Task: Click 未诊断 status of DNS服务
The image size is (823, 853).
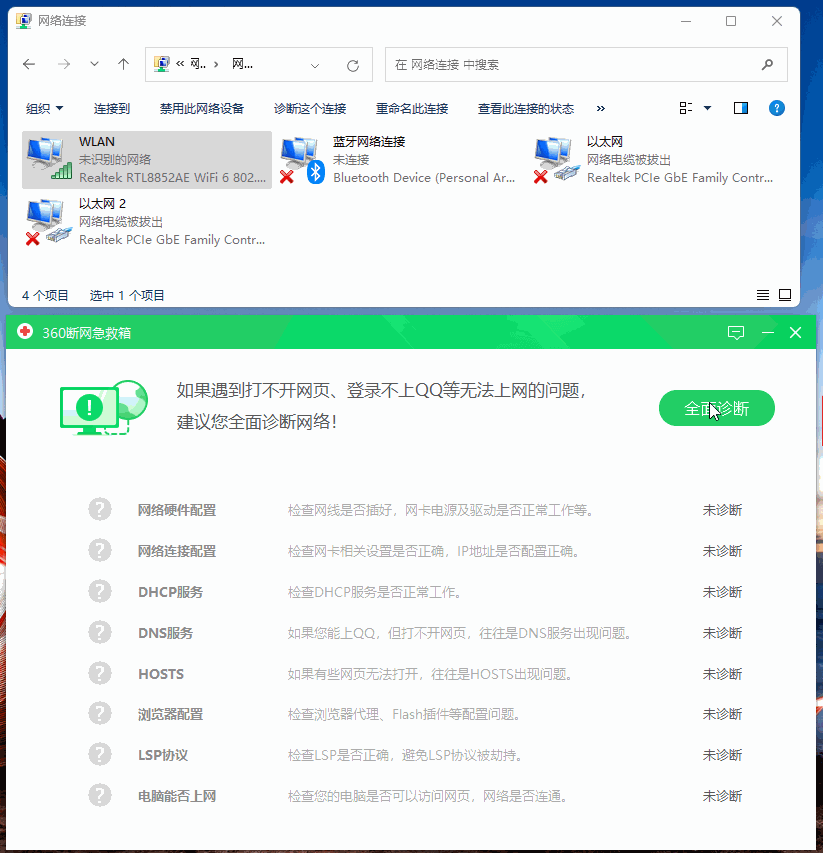Action: [722, 633]
